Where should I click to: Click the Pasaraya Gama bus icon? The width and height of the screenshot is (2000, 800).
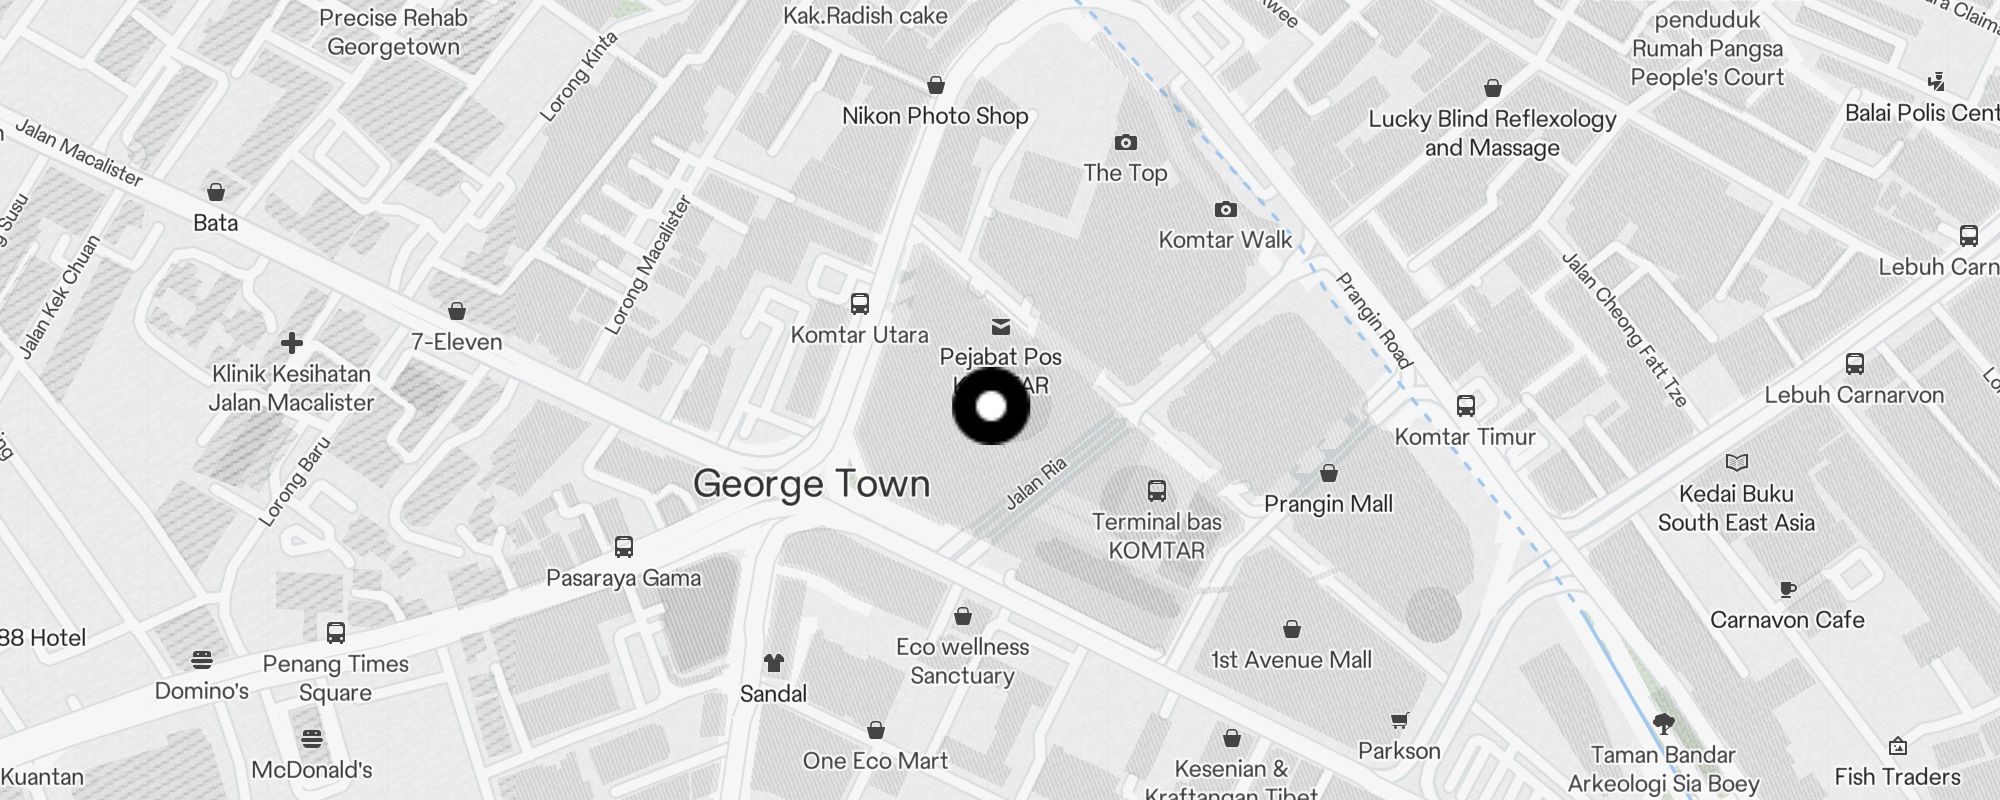click(x=624, y=547)
